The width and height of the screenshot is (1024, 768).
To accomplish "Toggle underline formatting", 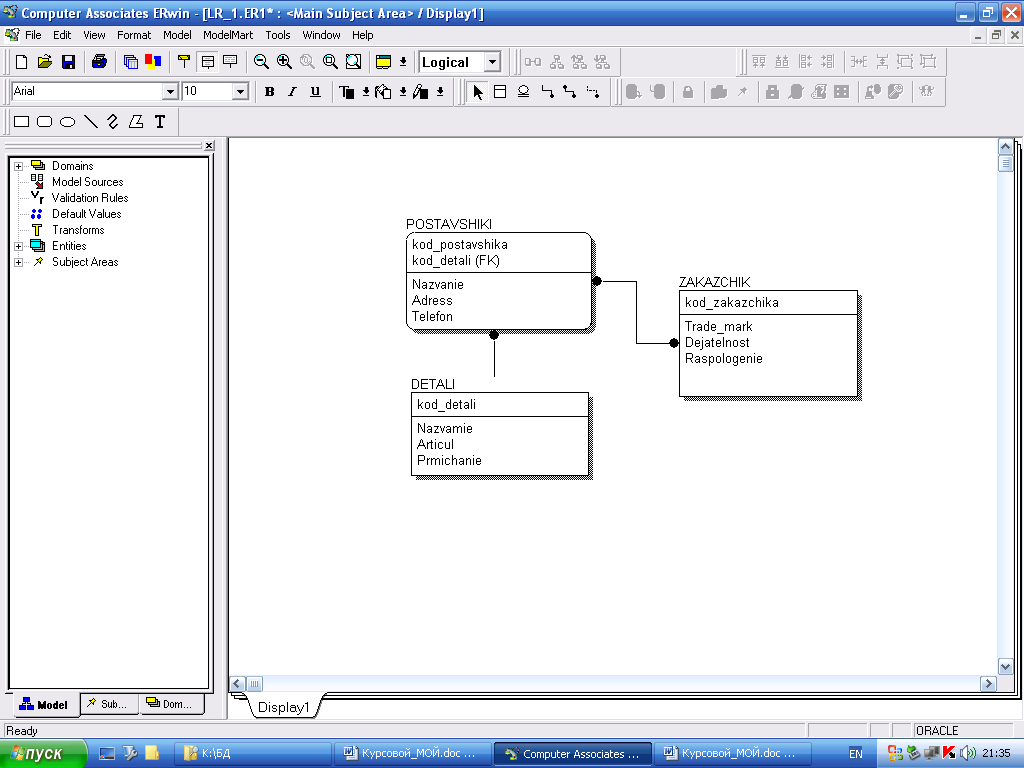I will [315, 92].
